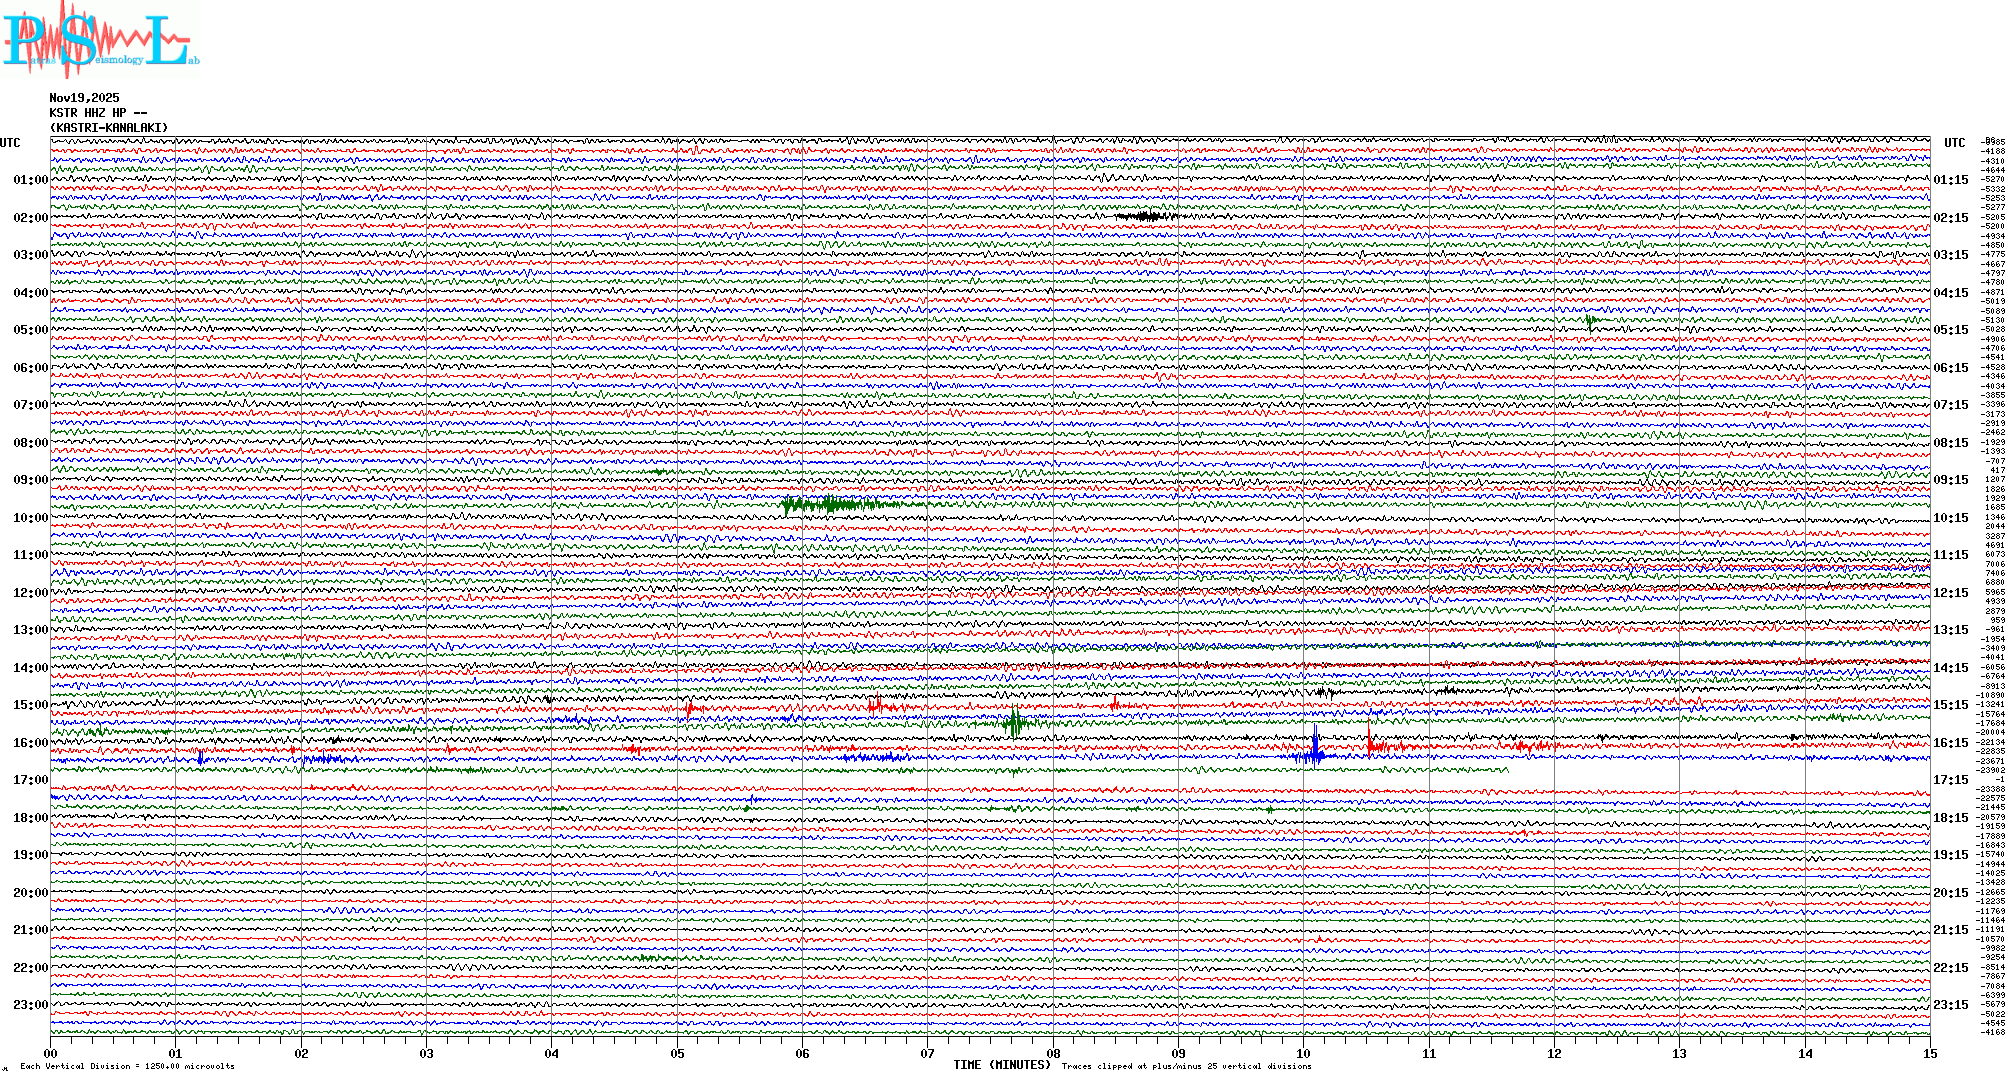Click the 12:15 label on right axis
The height and width of the screenshot is (1080, 2010).
point(1950,593)
